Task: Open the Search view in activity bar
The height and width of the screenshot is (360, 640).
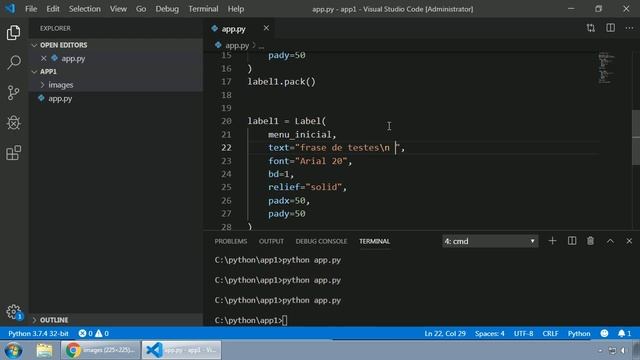Action: (13, 62)
